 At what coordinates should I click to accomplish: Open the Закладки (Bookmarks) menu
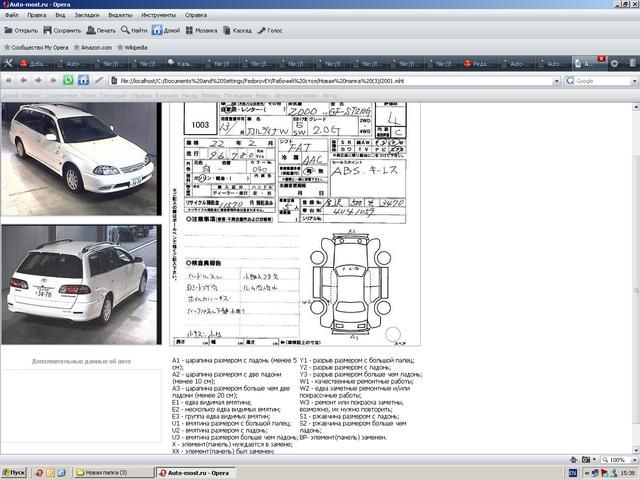86,16
